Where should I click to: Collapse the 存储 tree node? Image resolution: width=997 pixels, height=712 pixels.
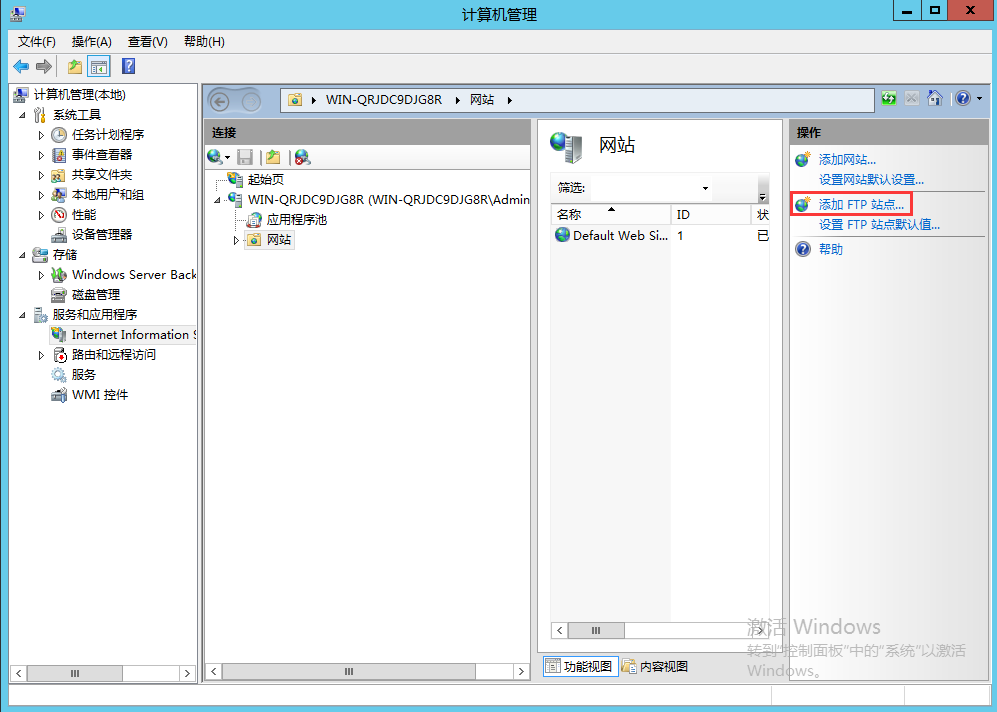point(23,255)
